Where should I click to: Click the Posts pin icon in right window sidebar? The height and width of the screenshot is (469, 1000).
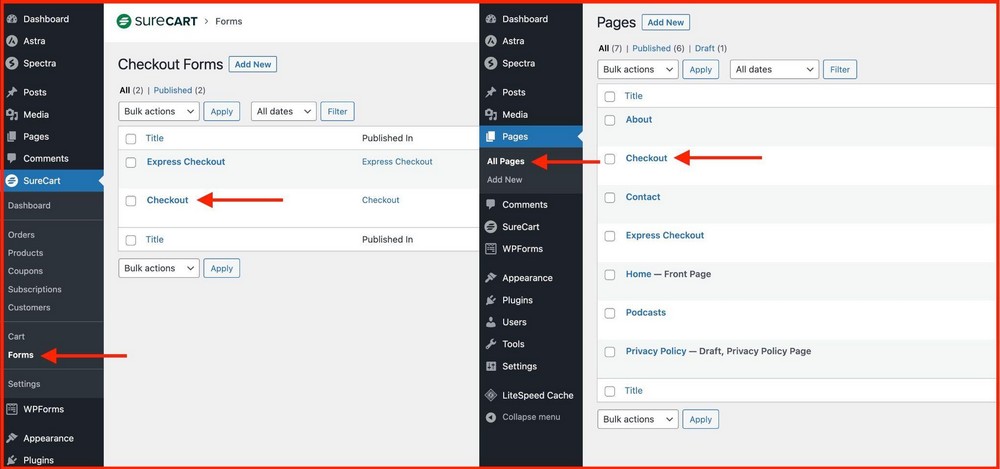tap(490, 92)
